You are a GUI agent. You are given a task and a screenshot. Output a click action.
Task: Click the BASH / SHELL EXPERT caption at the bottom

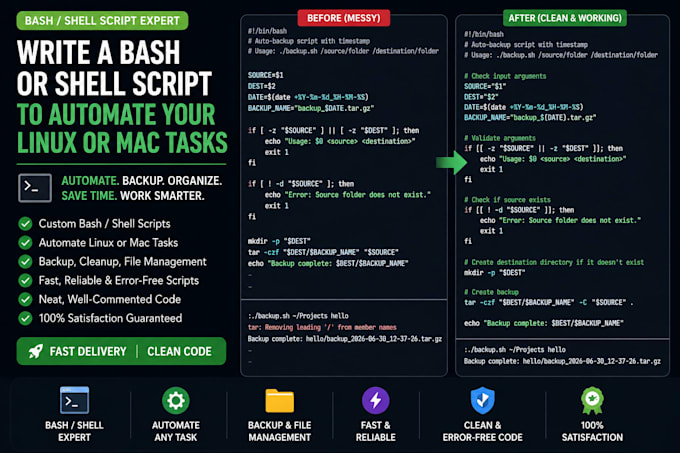tap(74, 431)
